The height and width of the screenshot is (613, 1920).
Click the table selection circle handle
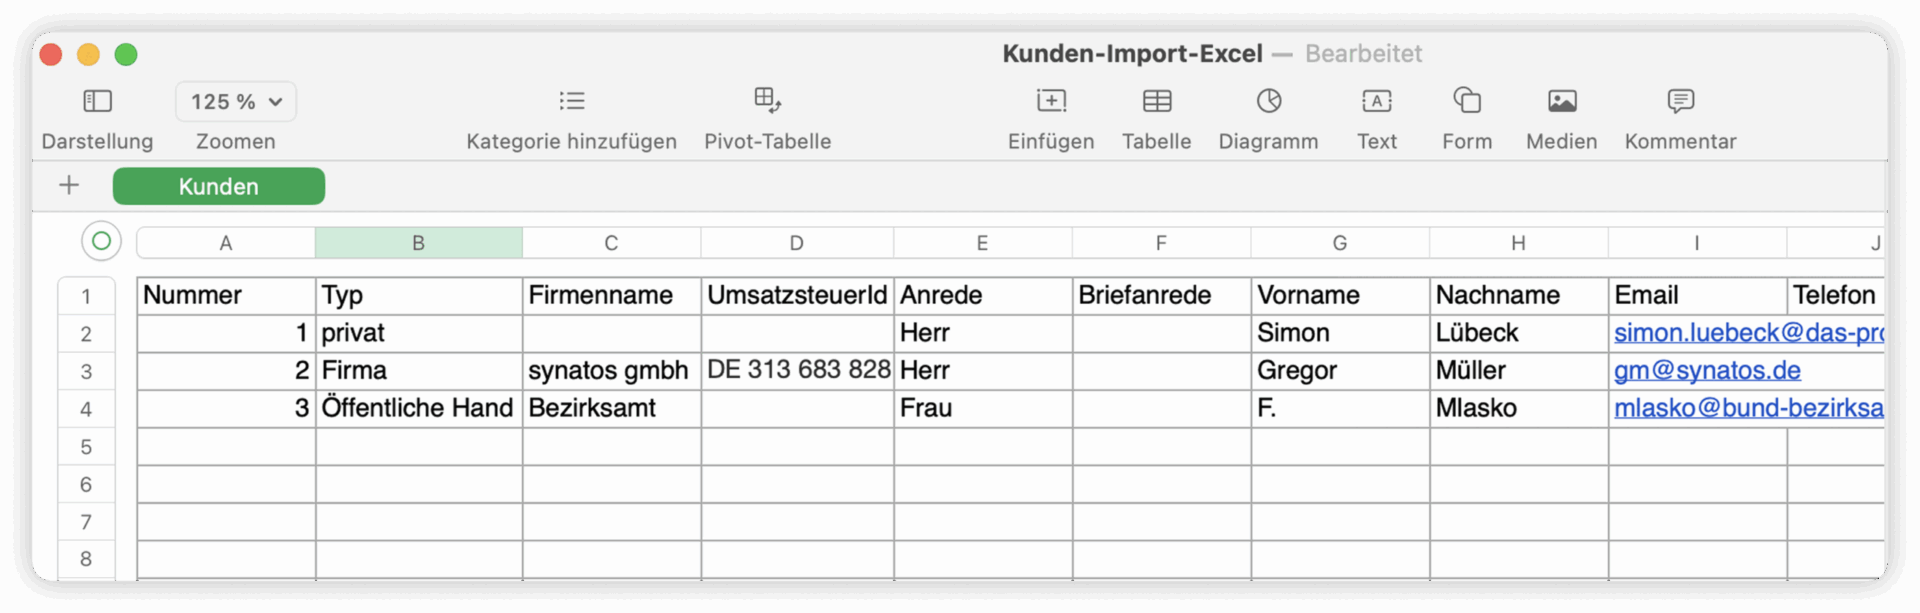click(101, 241)
